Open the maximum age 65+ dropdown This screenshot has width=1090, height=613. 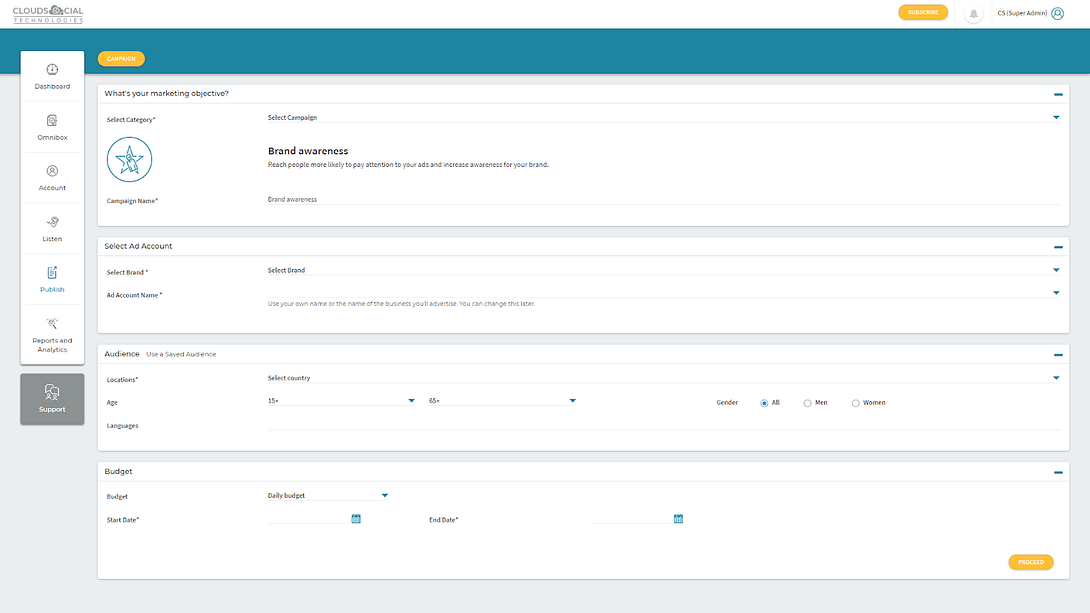click(503, 401)
